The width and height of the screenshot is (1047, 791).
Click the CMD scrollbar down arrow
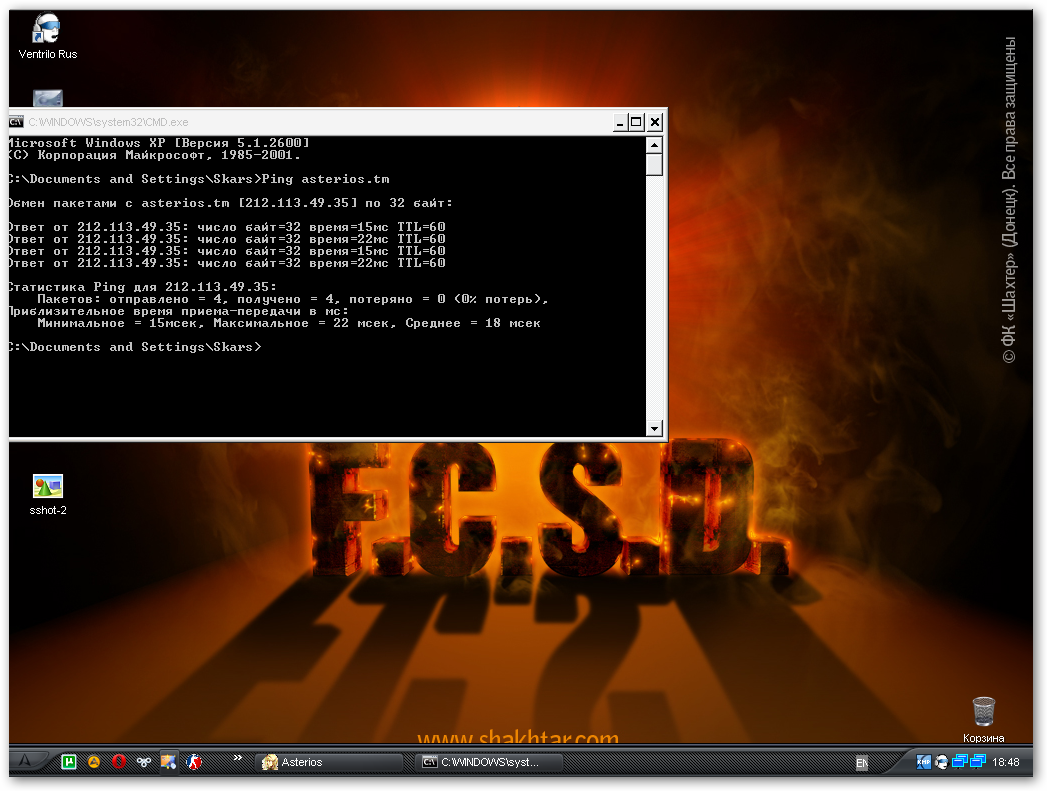point(654,429)
